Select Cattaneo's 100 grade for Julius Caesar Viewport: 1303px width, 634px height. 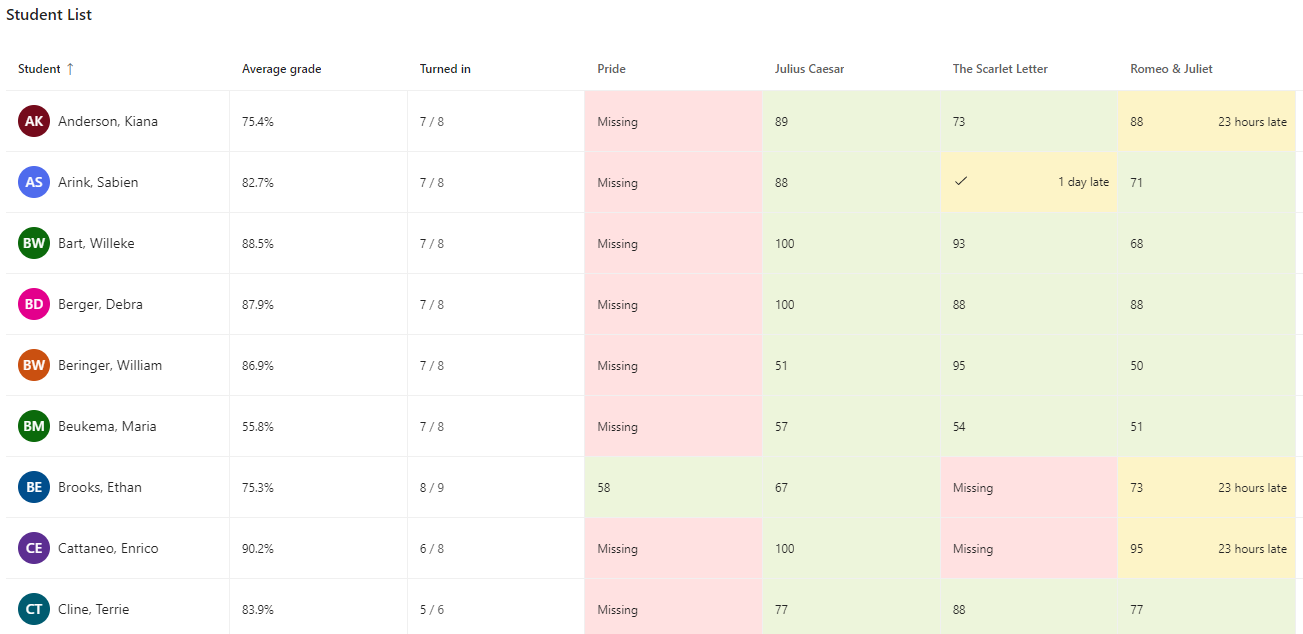click(850, 547)
